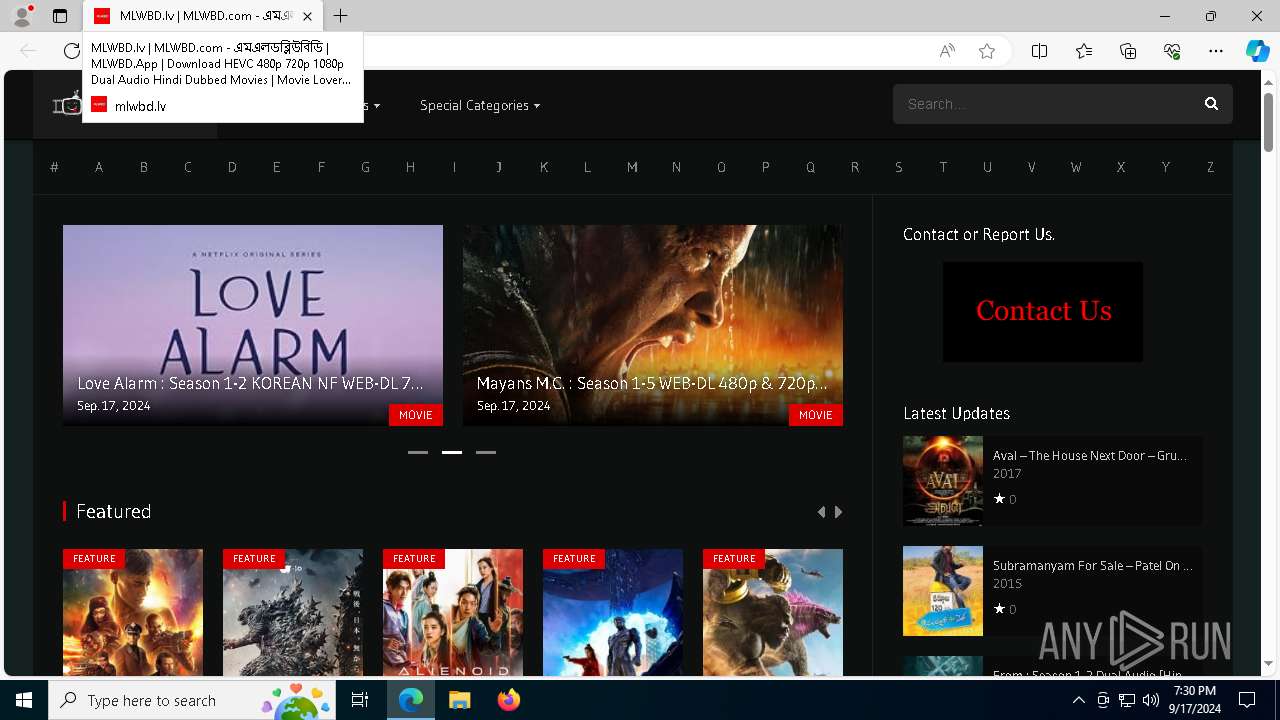Image resolution: width=1280 pixels, height=720 pixels.
Task: Open the Godzilla x Kong Featured poster
Action: [x=773, y=612]
